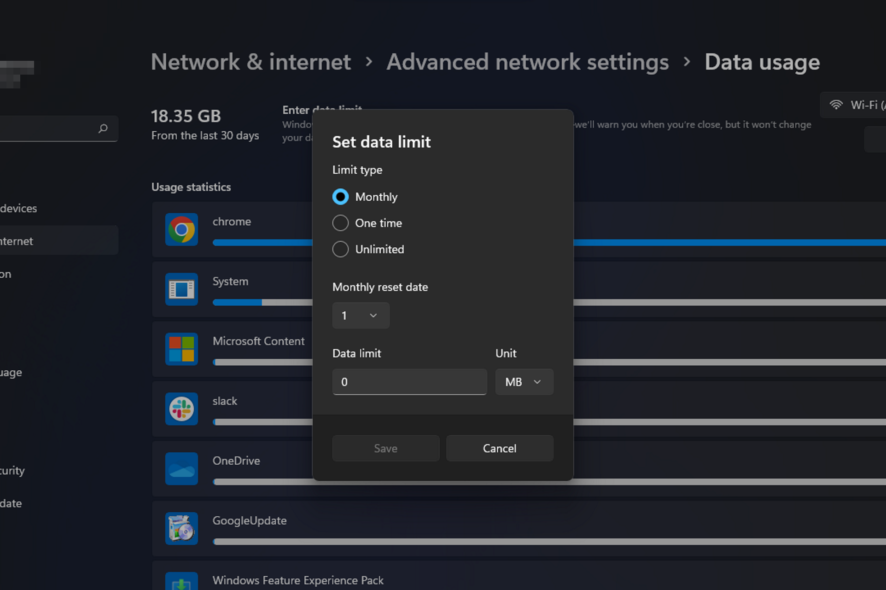Image resolution: width=886 pixels, height=590 pixels.
Task: Click the Data limit input field
Action: (409, 382)
